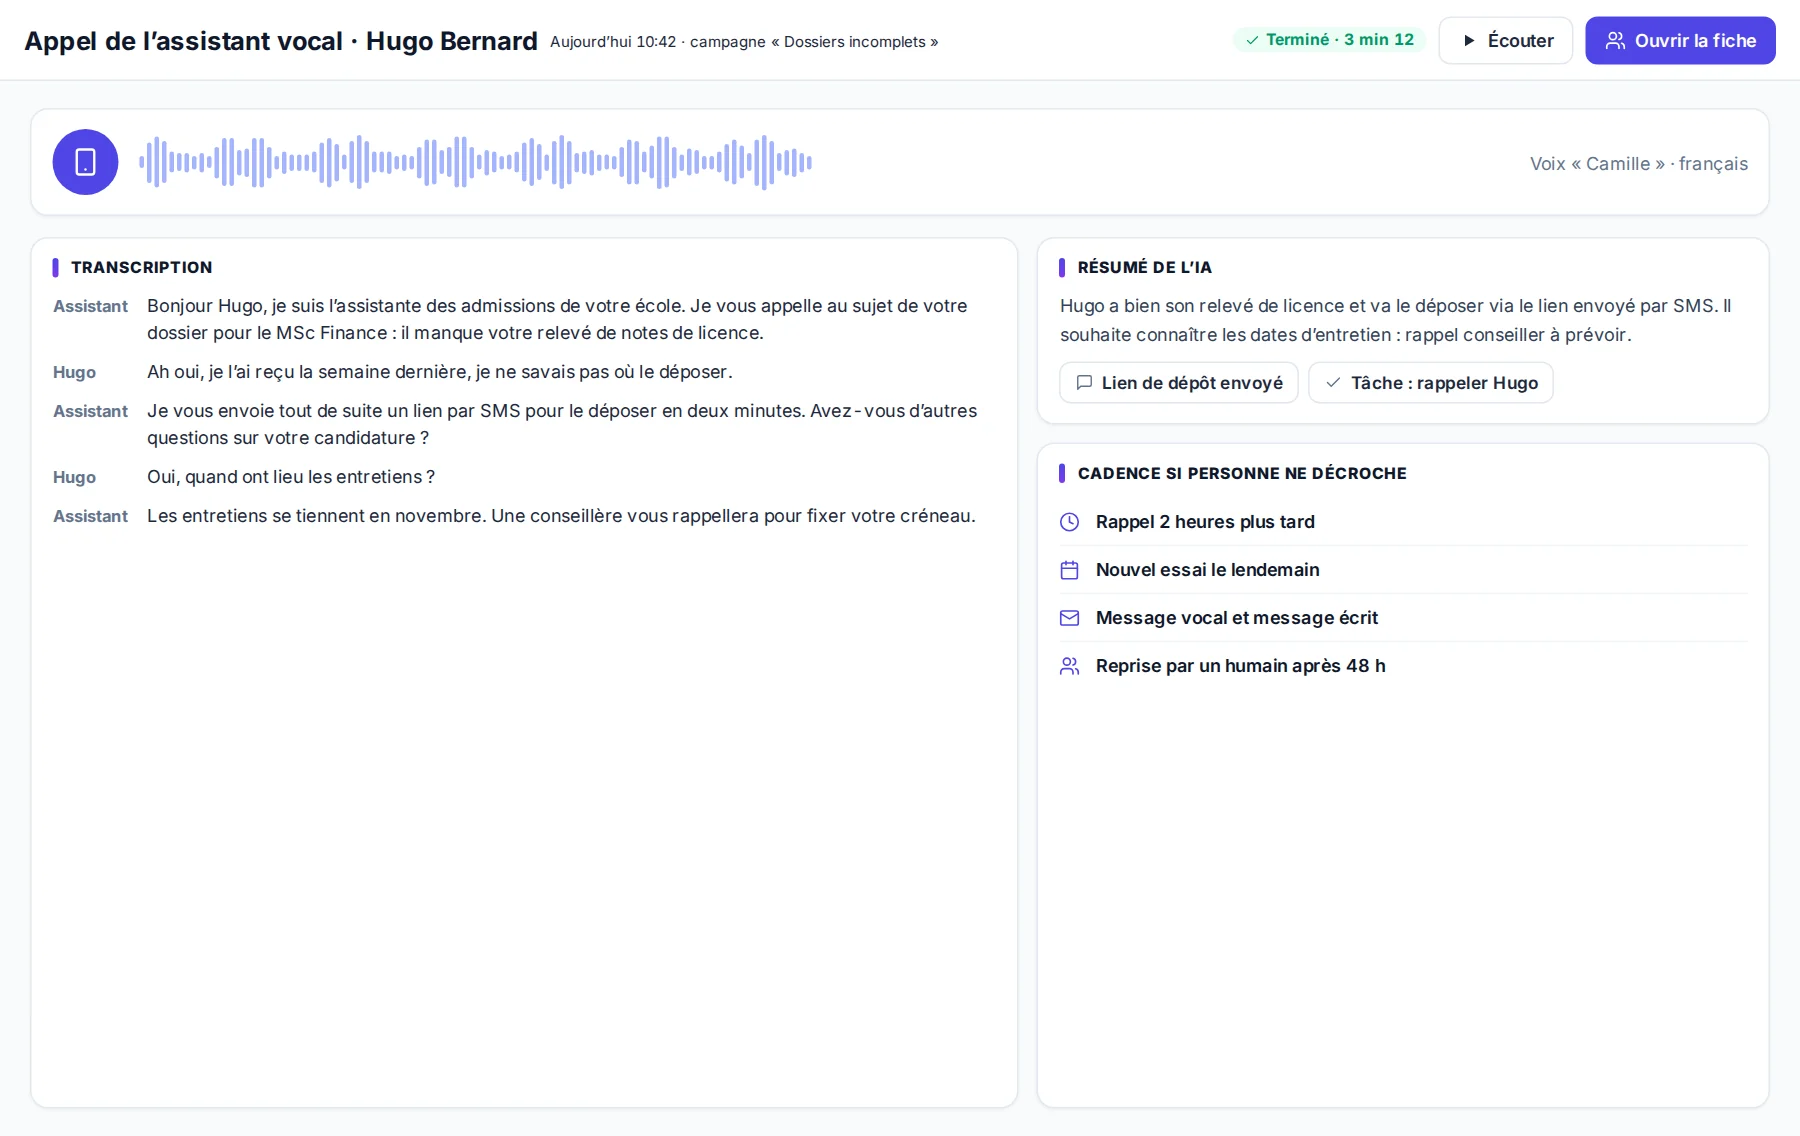Image resolution: width=1800 pixels, height=1136 pixels.
Task: Click the AI summary paragraph text
Action: [1396, 320]
